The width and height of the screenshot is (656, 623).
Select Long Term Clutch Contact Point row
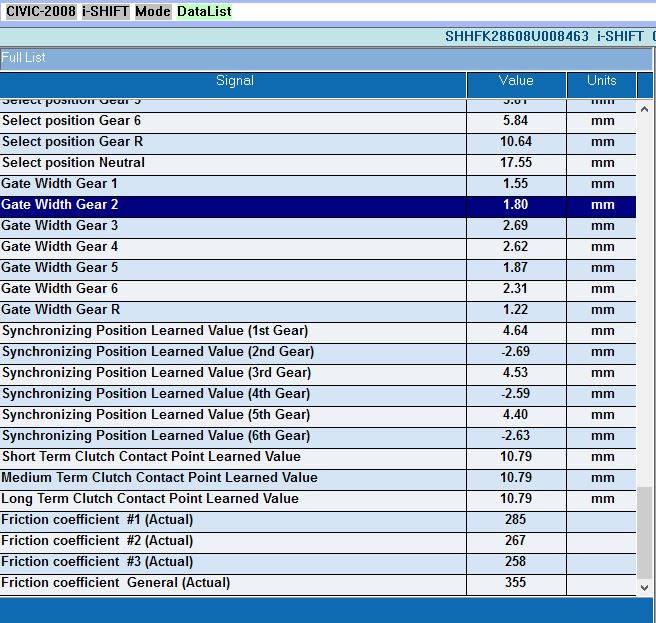click(x=318, y=500)
